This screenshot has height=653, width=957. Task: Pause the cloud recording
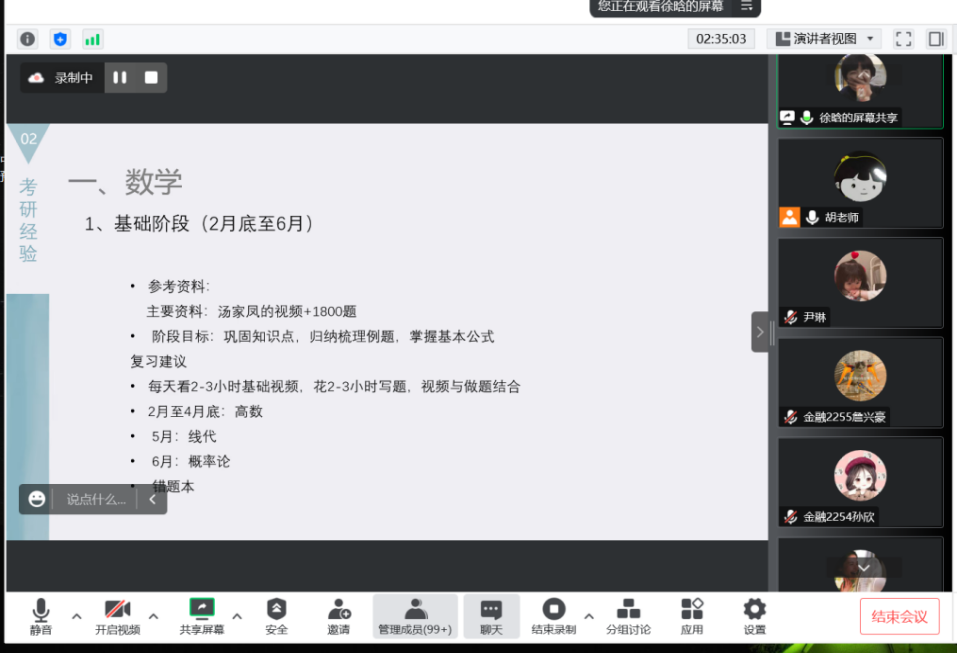click(120, 78)
